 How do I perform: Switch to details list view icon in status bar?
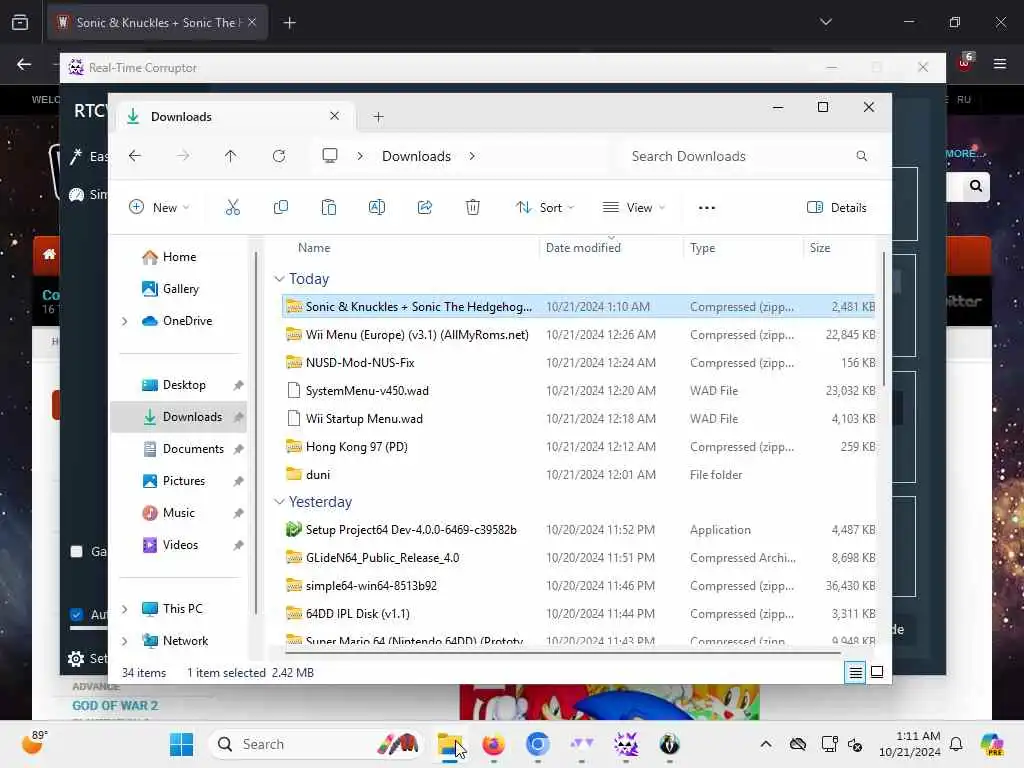tap(855, 673)
